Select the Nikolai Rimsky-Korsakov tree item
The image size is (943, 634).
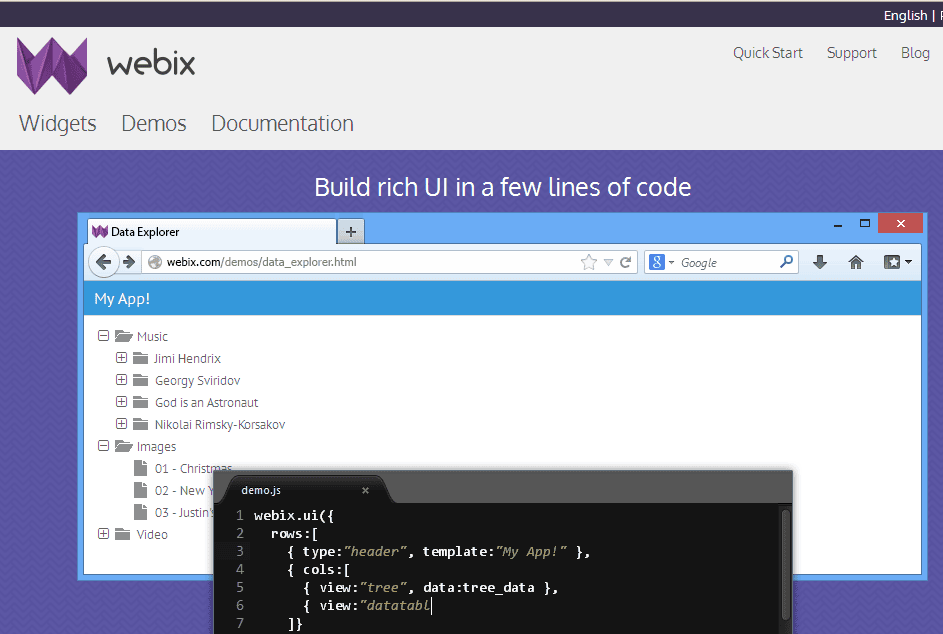(x=220, y=425)
